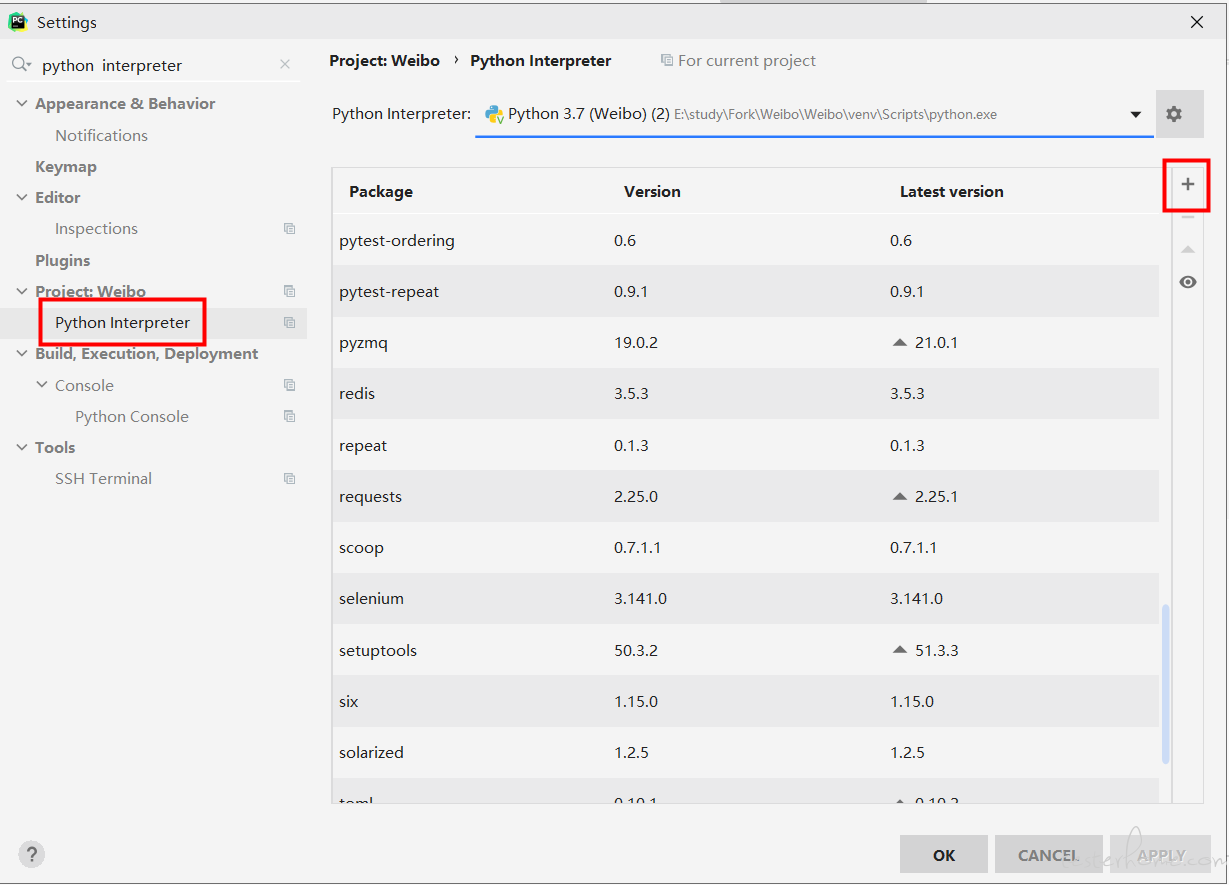Select Python Interpreter in the settings tree
The width and height of the screenshot is (1229, 885).
[122, 323]
